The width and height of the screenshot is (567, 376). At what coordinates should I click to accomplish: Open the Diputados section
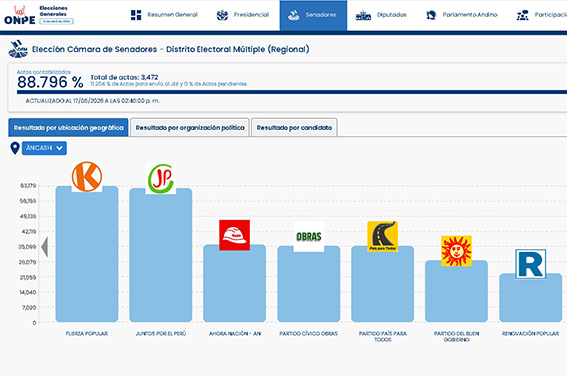click(x=381, y=15)
